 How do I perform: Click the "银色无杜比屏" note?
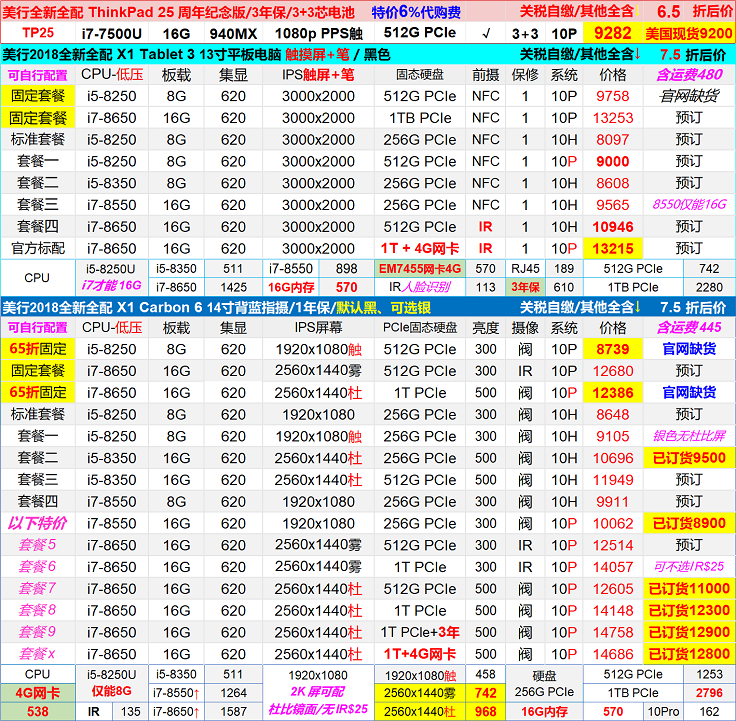click(x=689, y=436)
